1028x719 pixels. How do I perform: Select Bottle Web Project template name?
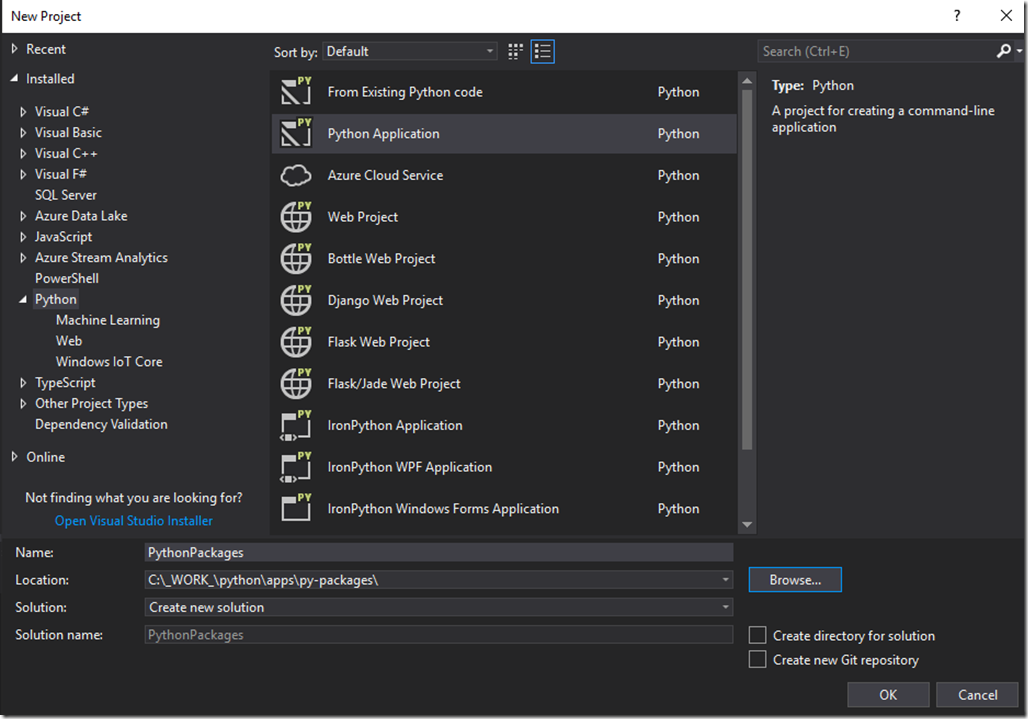pos(381,258)
